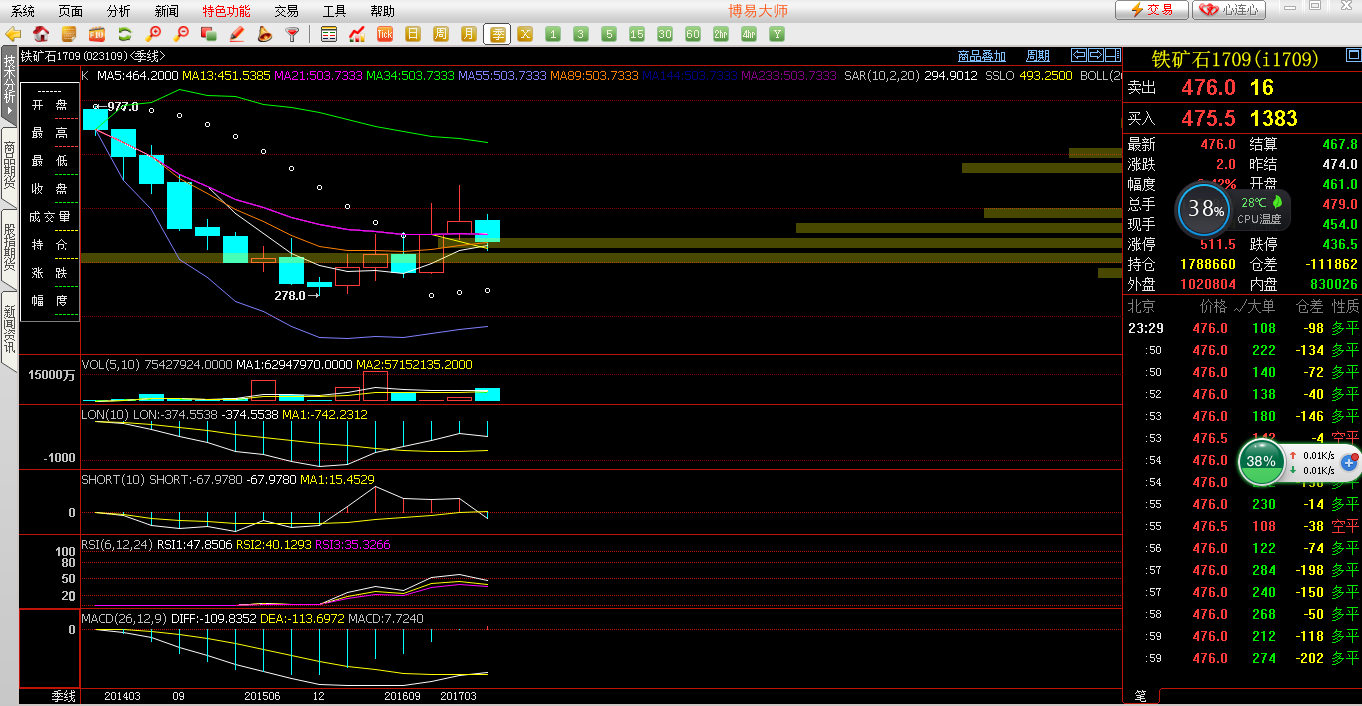The height and width of the screenshot is (706, 1362).
Task: Click the SHORT(10) indicator label
Action: pyautogui.click(x=113, y=480)
